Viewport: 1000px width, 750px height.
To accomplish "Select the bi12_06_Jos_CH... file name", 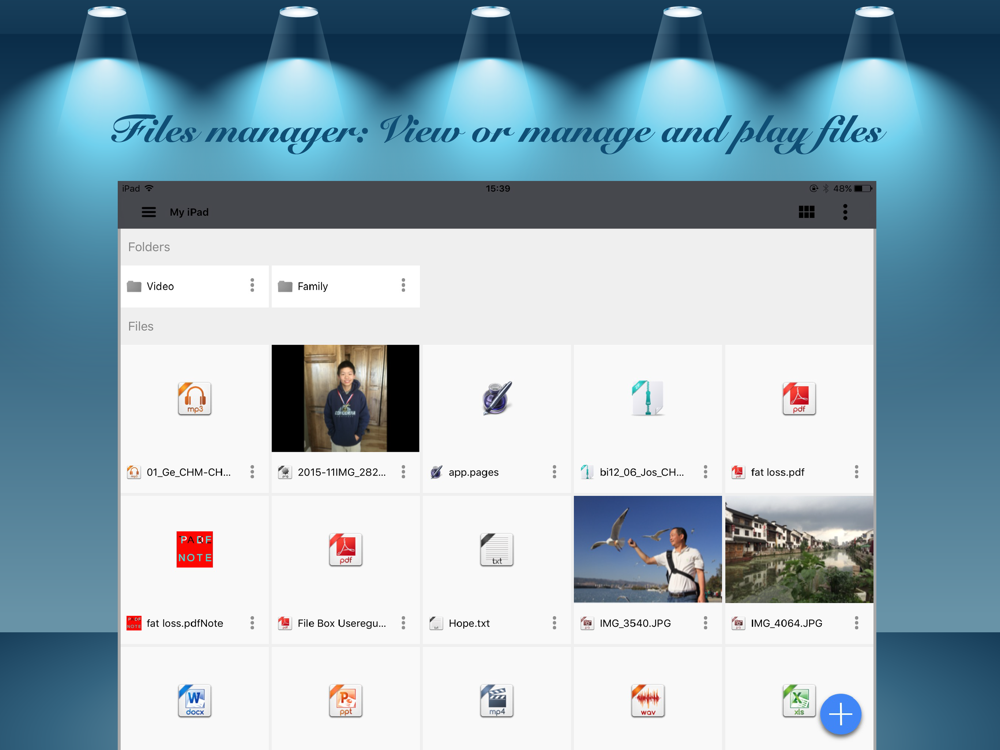I will 642,473.
